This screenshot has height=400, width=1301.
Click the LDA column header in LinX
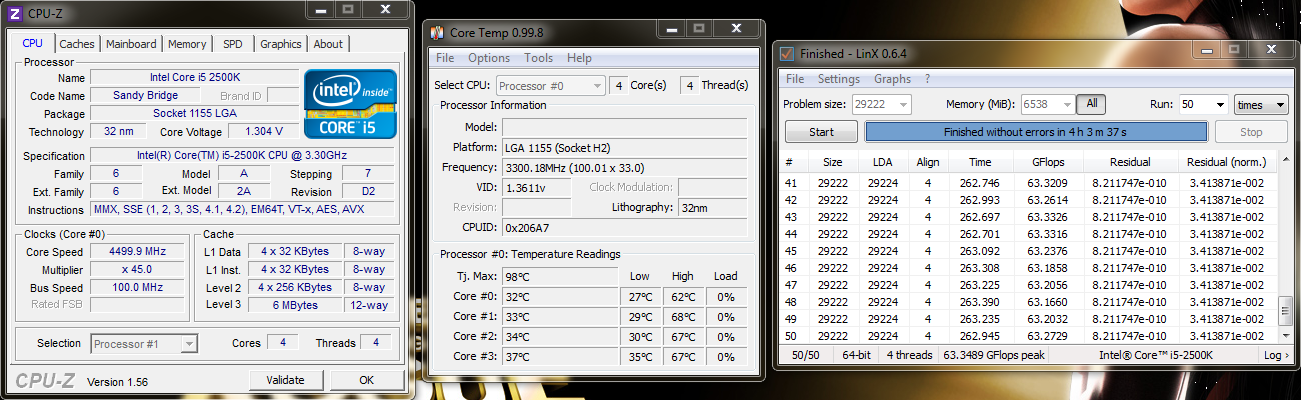click(x=882, y=162)
